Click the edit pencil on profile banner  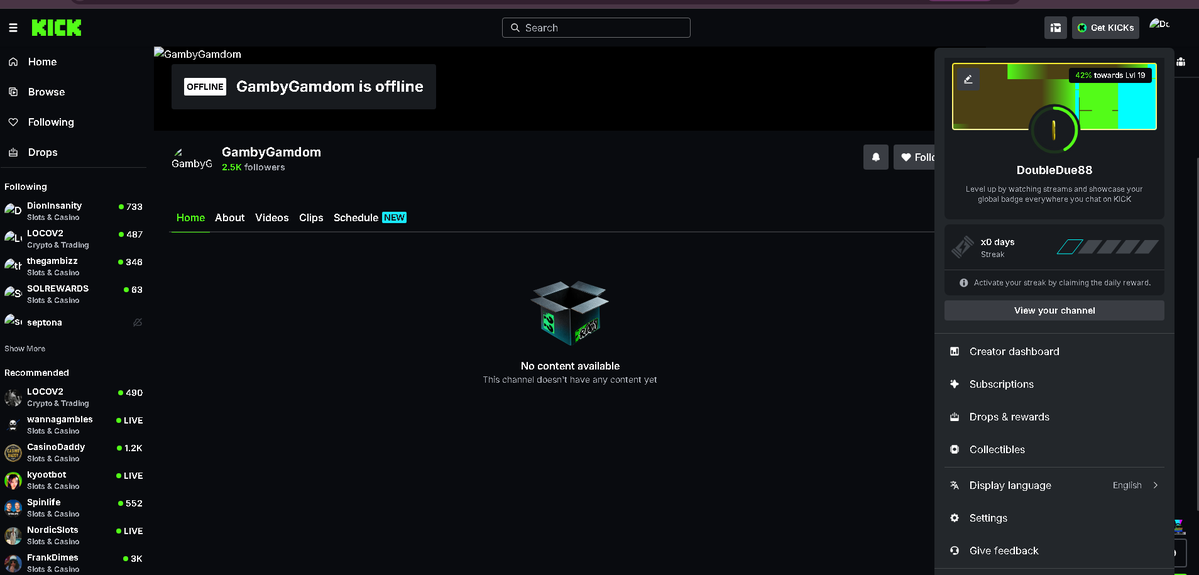pyautogui.click(x=968, y=79)
